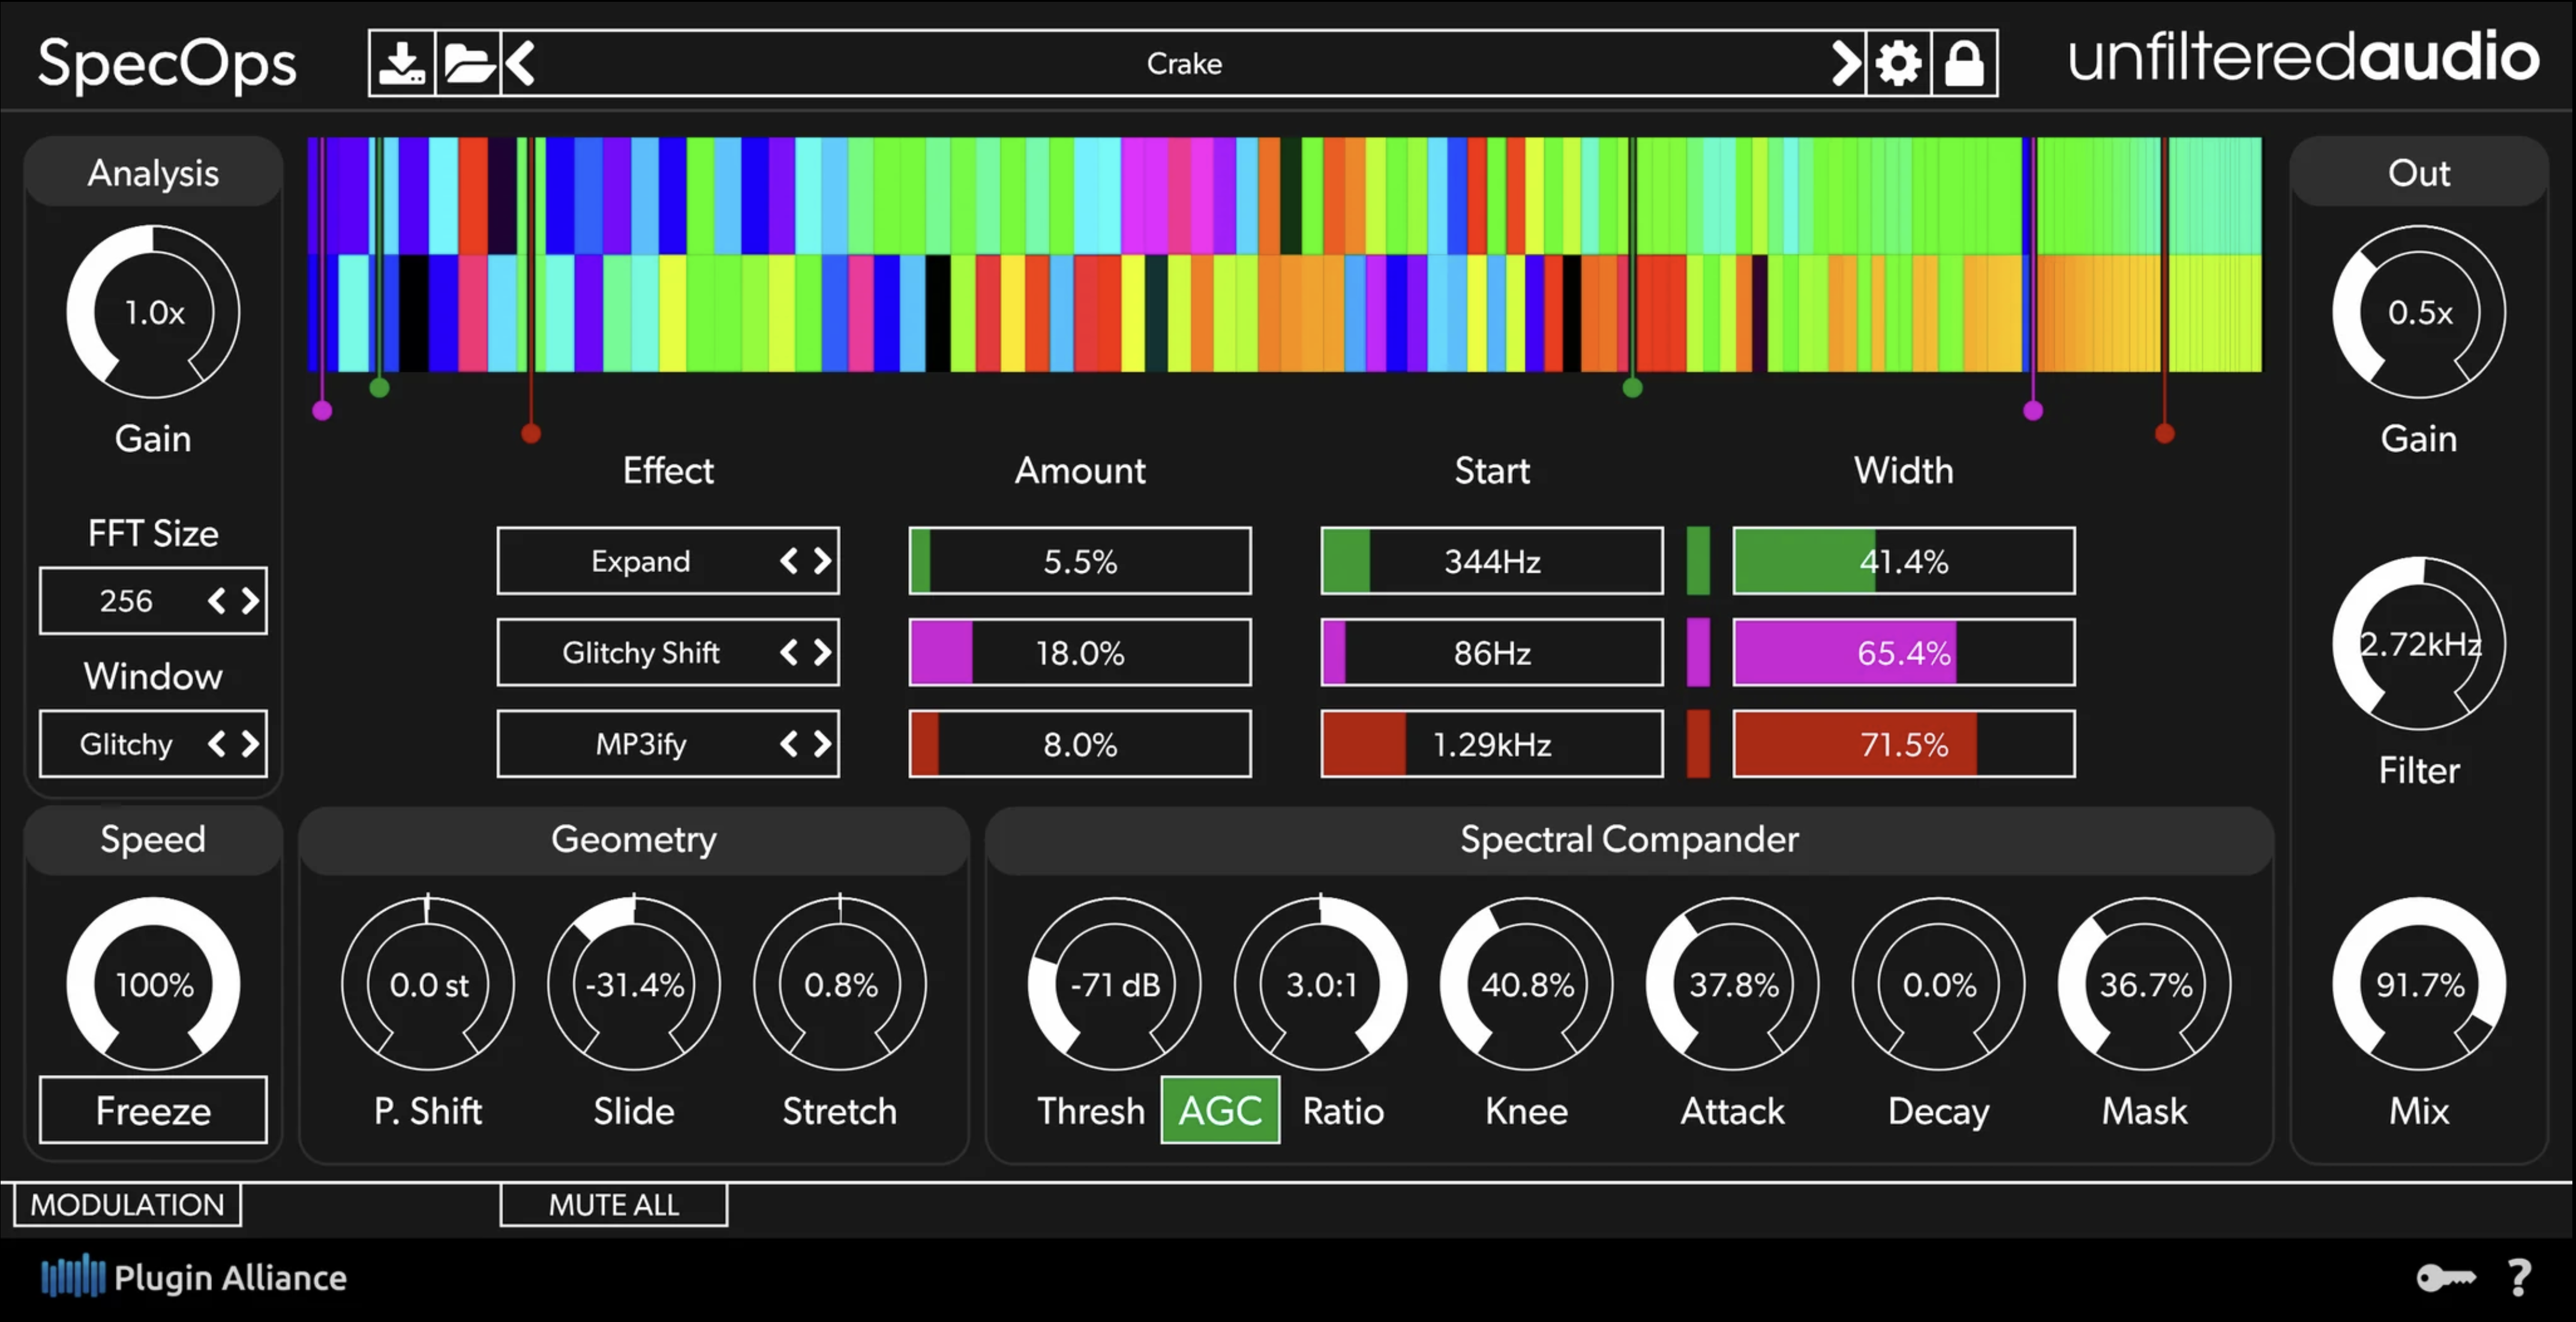Click the left red range marker handle
The image size is (2576, 1322).
pyautogui.click(x=531, y=433)
